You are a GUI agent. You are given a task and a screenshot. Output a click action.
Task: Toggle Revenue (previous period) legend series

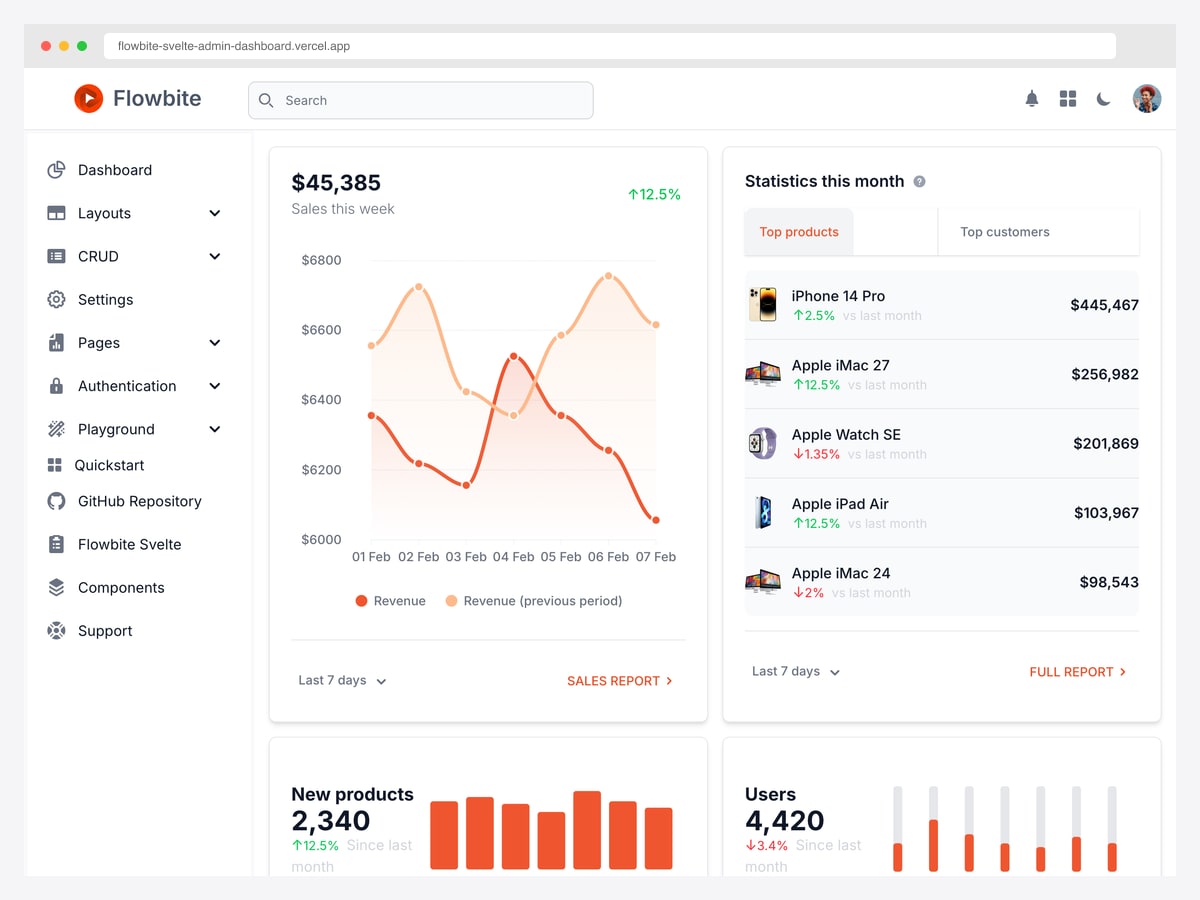tap(534, 601)
